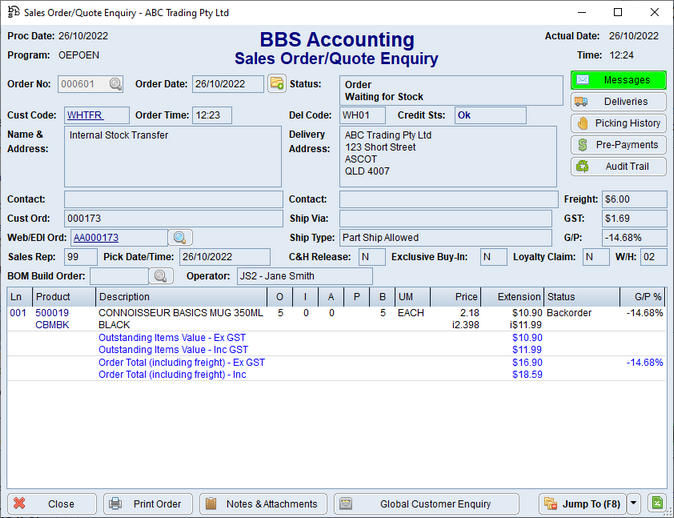The width and height of the screenshot is (674, 518).
Task: Open the green Messages button
Action: tap(618, 80)
